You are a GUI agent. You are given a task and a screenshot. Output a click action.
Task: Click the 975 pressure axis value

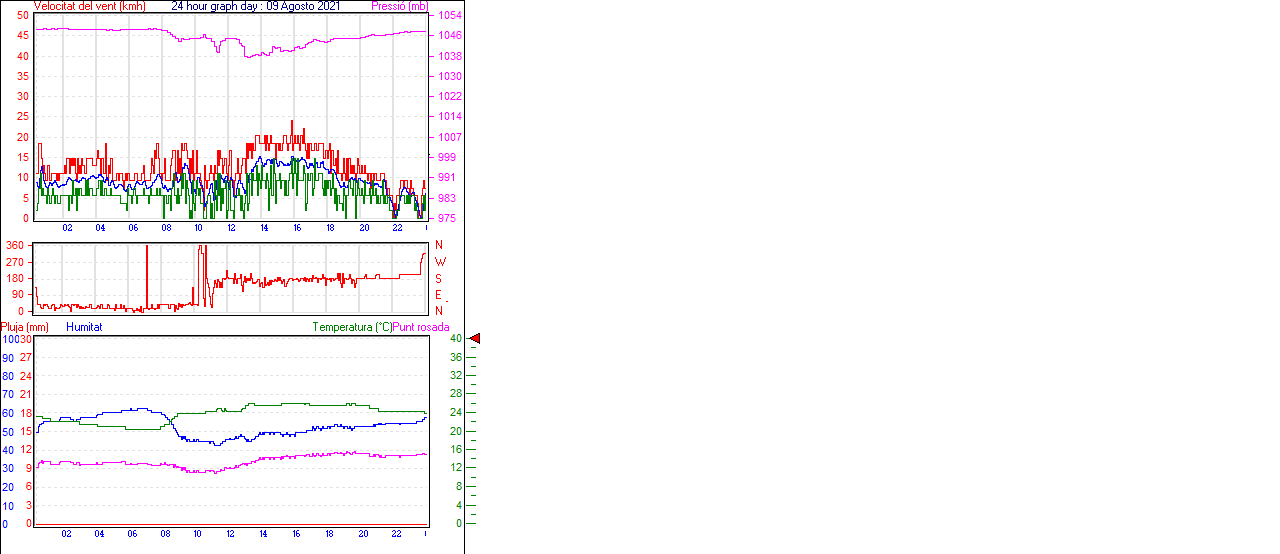(449, 218)
